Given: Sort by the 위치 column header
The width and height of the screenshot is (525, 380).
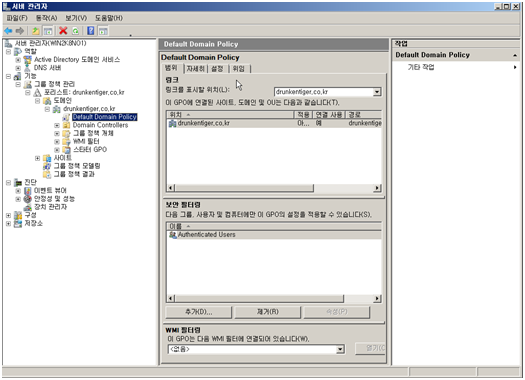Looking at the screenshot, I should pyautogui.click(x=230, y=115).
